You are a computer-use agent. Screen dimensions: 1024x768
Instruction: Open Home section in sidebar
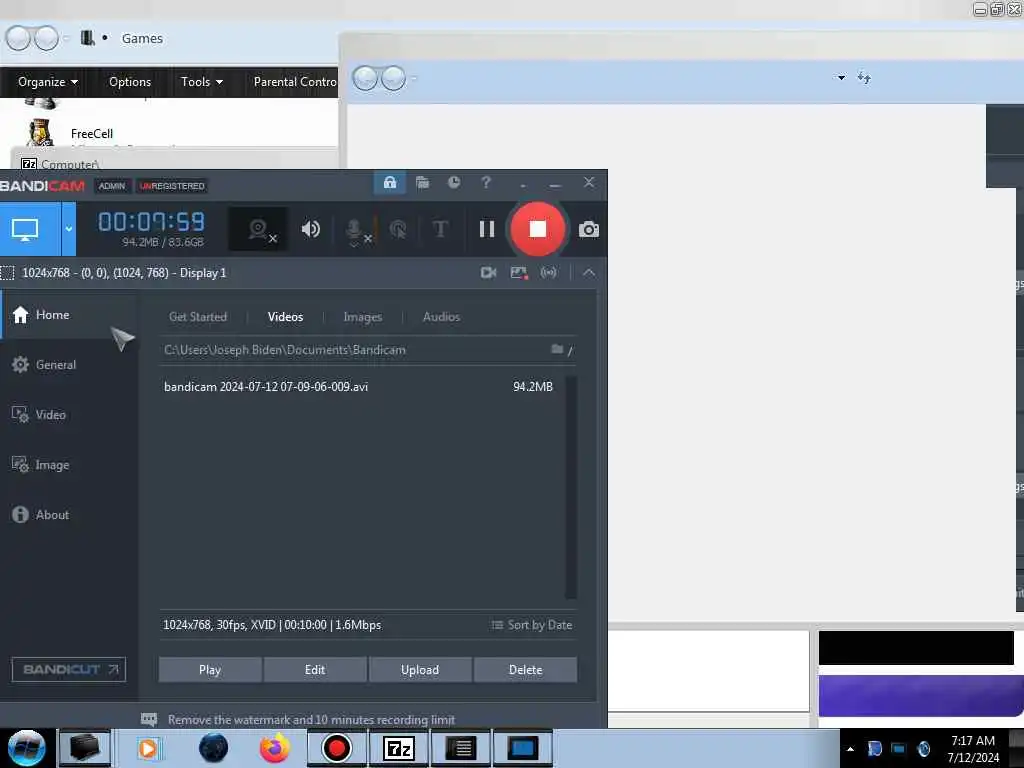pyautogui.click(x=69, y=315)
